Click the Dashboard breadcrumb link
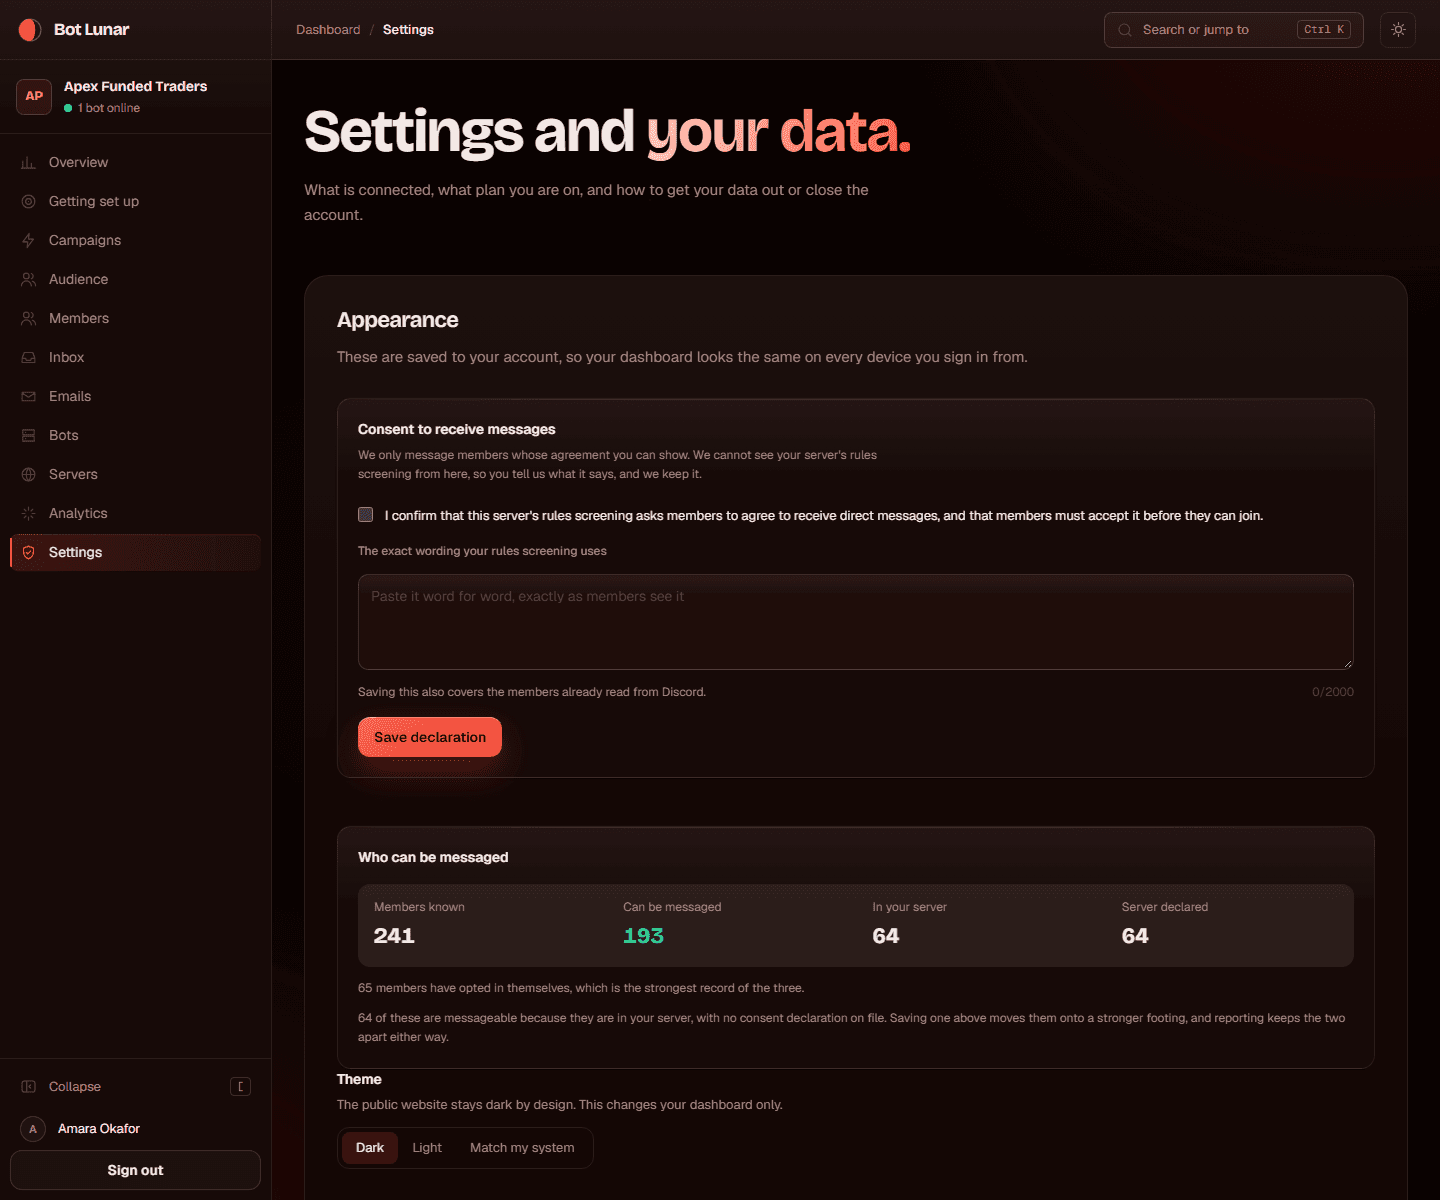The width and height of the screenshot is (1440, 1200). tap(328, 30)
